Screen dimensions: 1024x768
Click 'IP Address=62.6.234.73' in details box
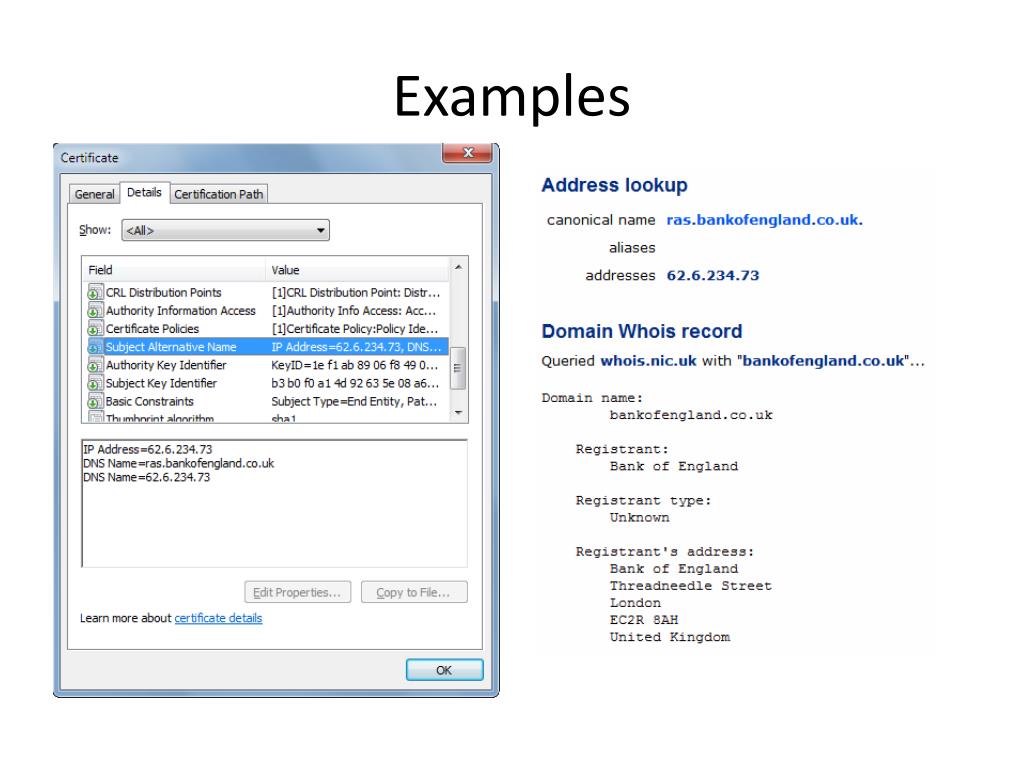pyautogui.click(x=148, y=449)
